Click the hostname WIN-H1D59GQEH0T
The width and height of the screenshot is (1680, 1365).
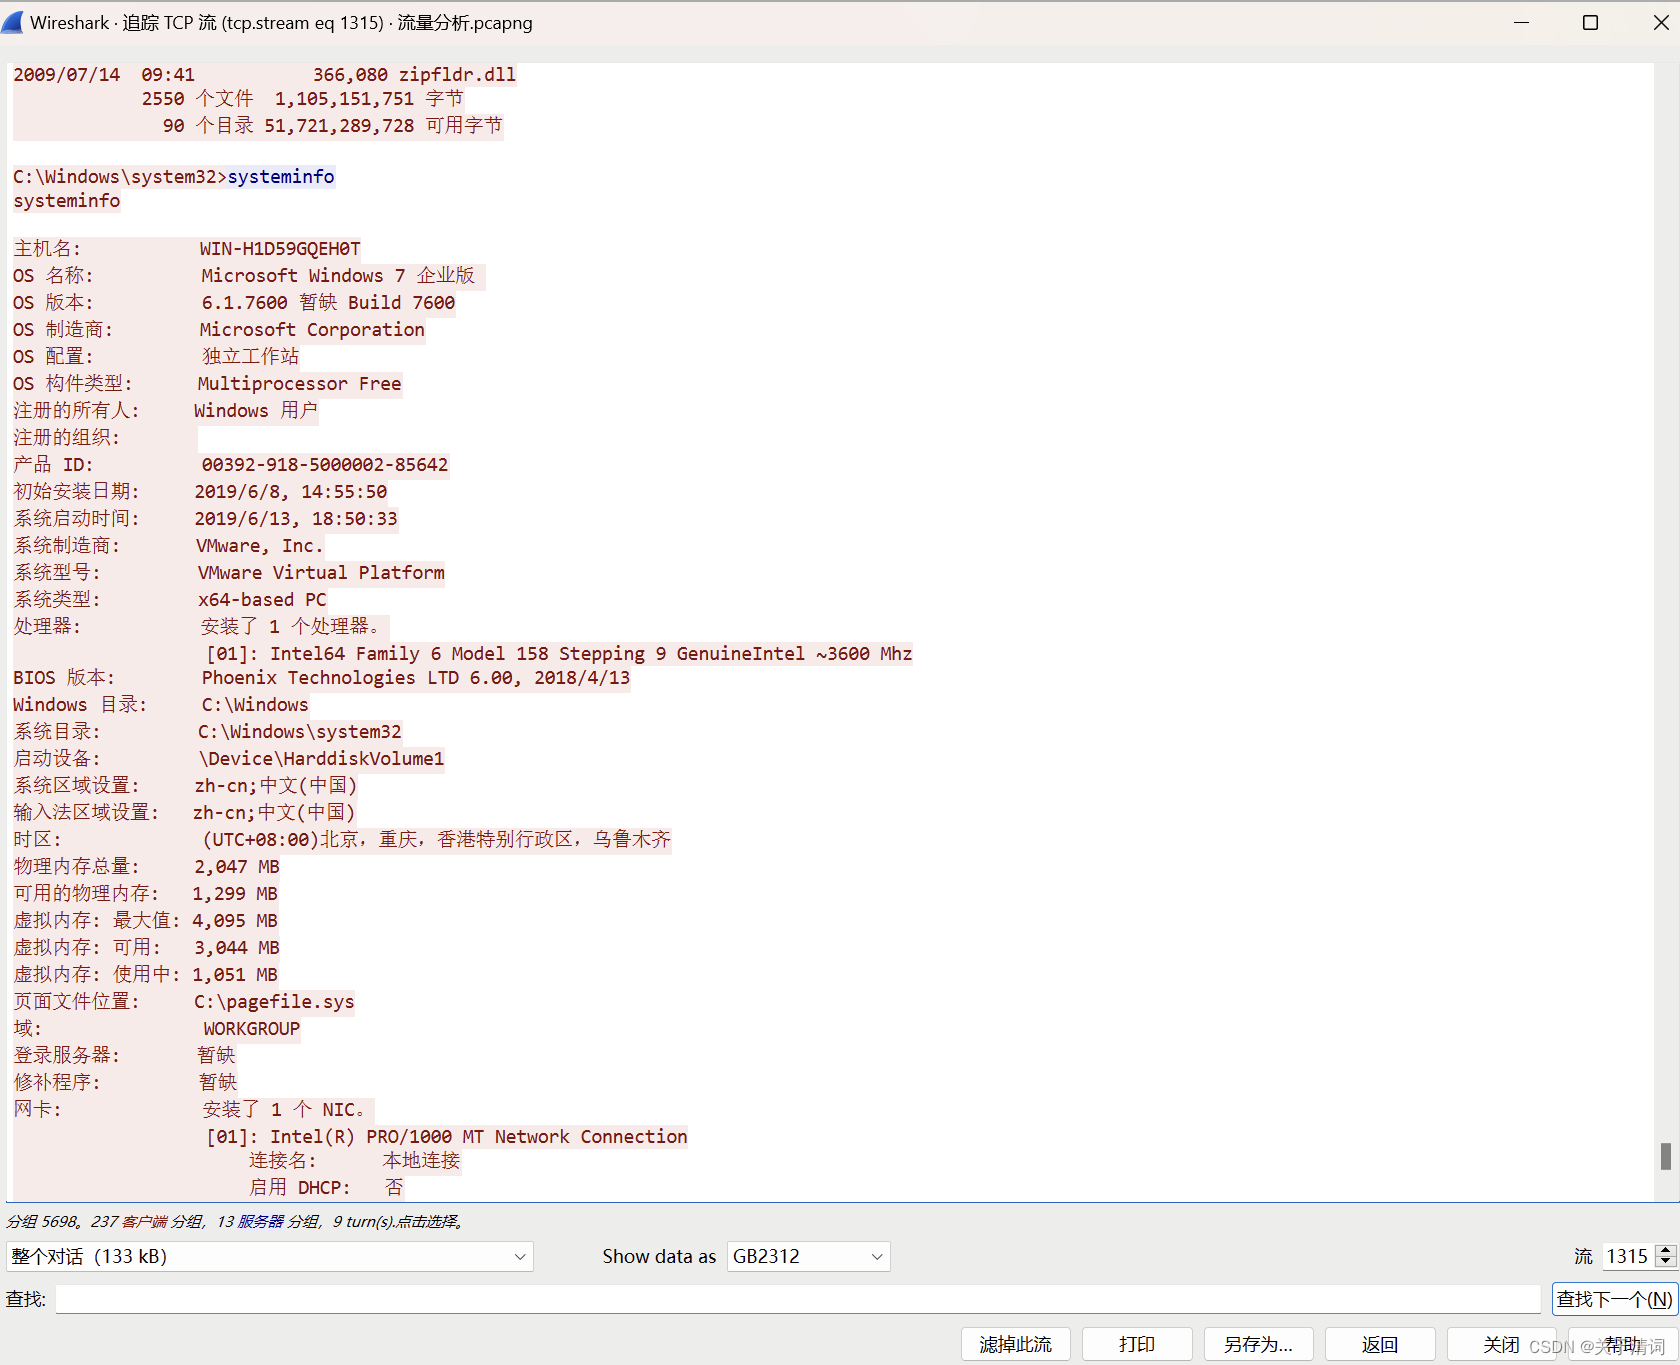coord(280,248)
